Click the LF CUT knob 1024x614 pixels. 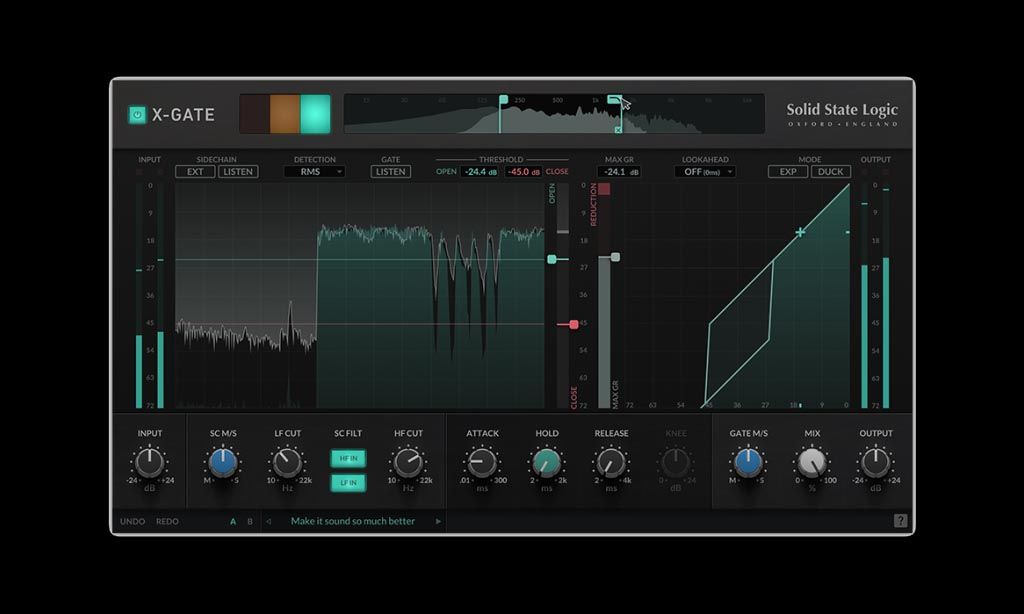click(287, 462)
